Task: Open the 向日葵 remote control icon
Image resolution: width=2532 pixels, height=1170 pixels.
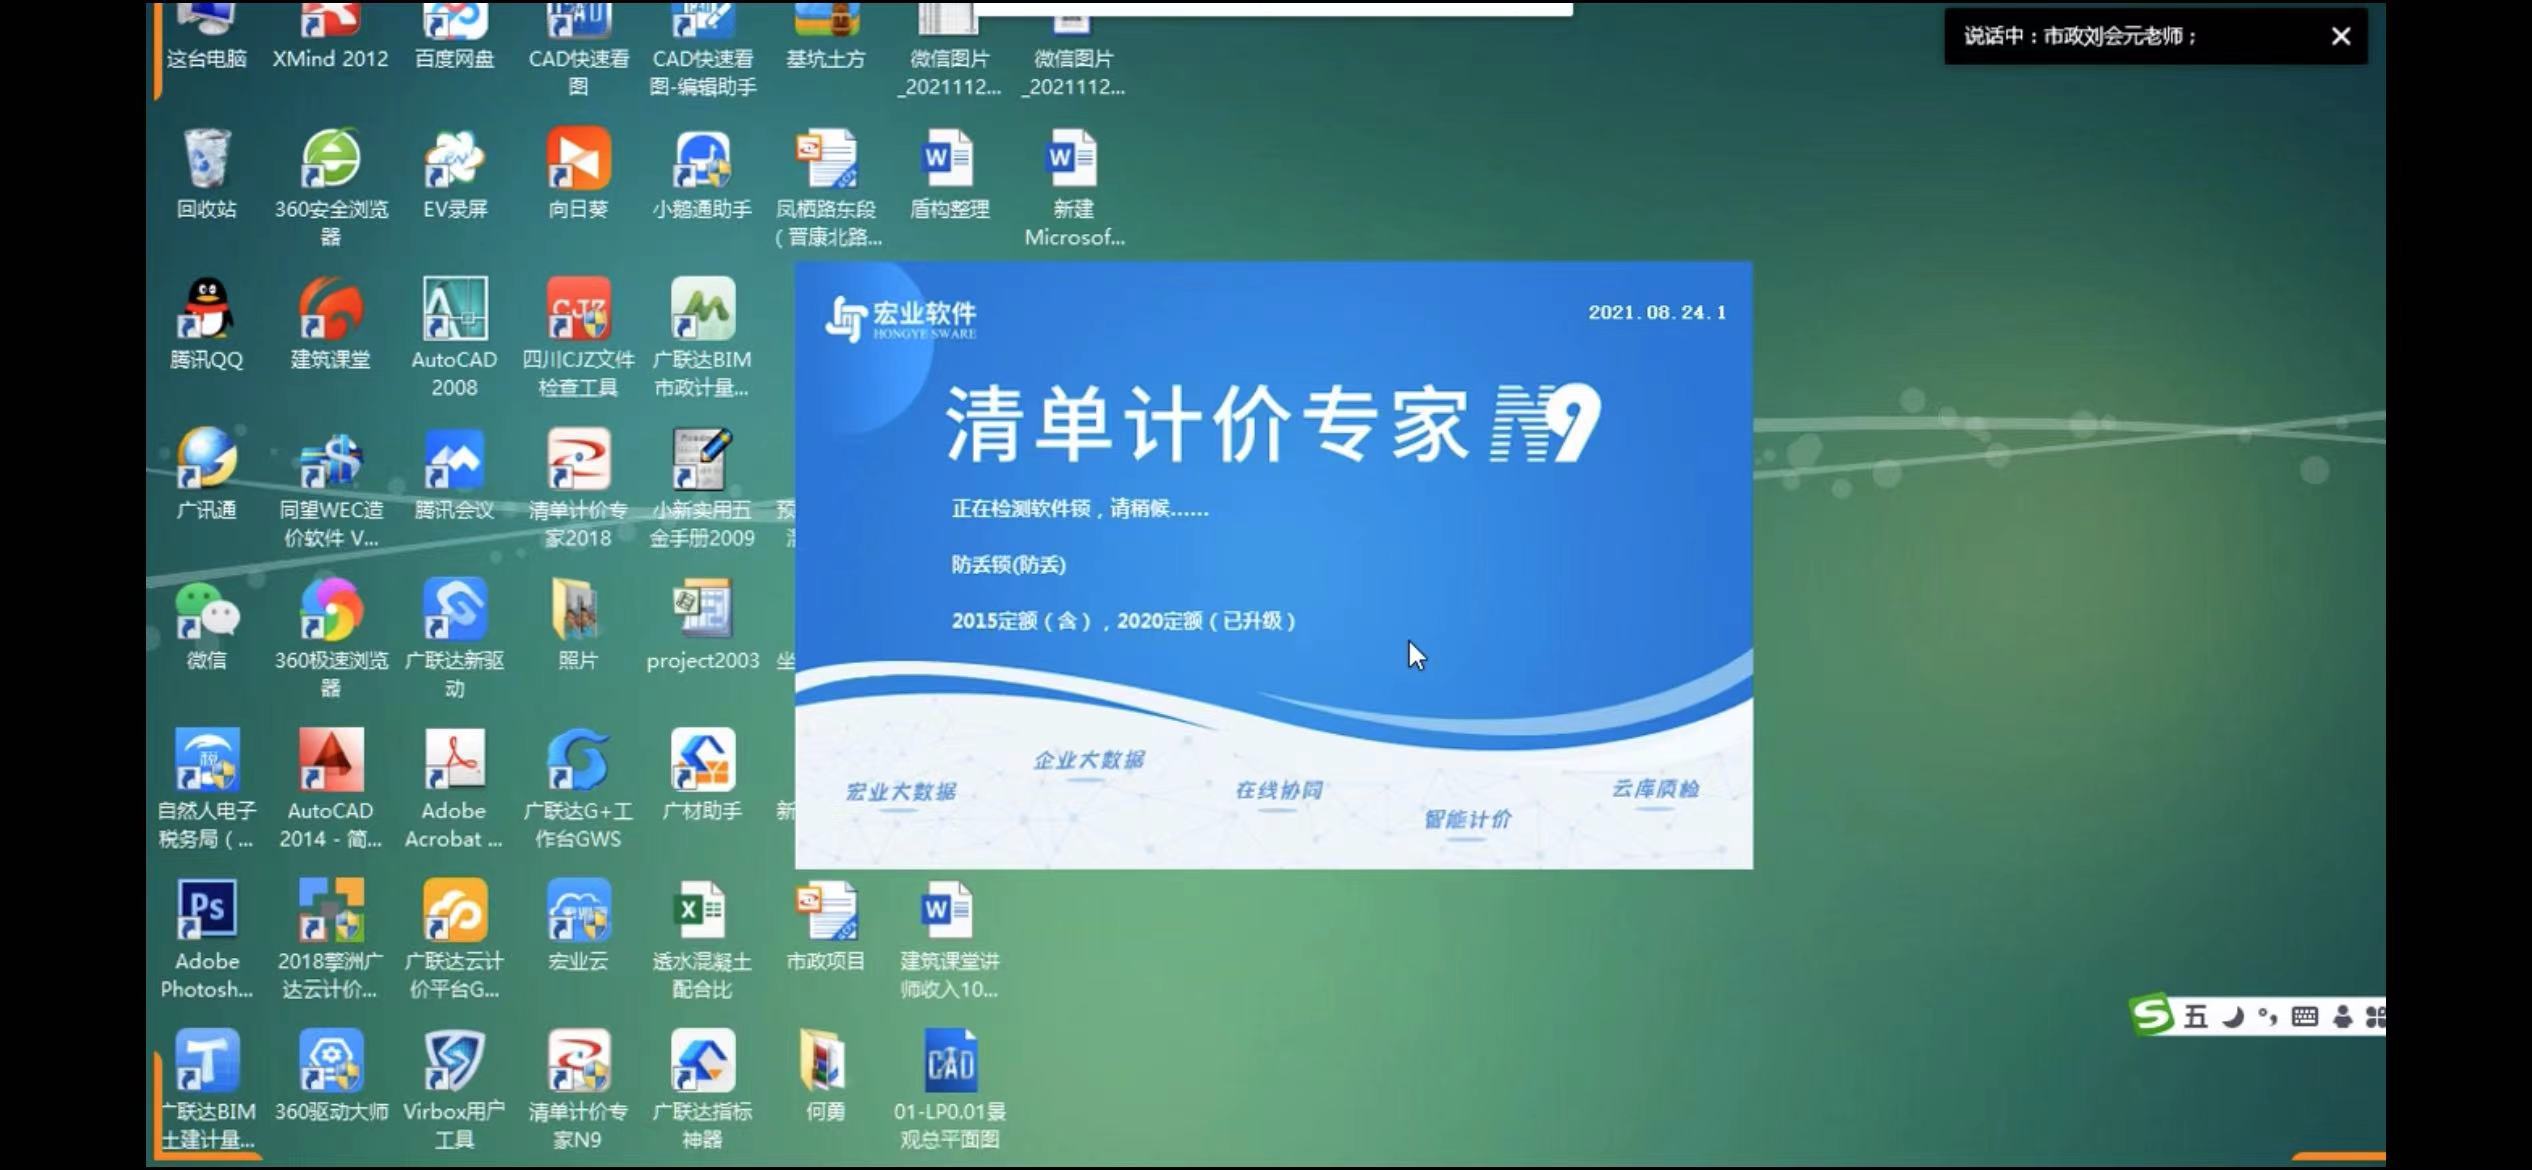Action: point(578,173)
